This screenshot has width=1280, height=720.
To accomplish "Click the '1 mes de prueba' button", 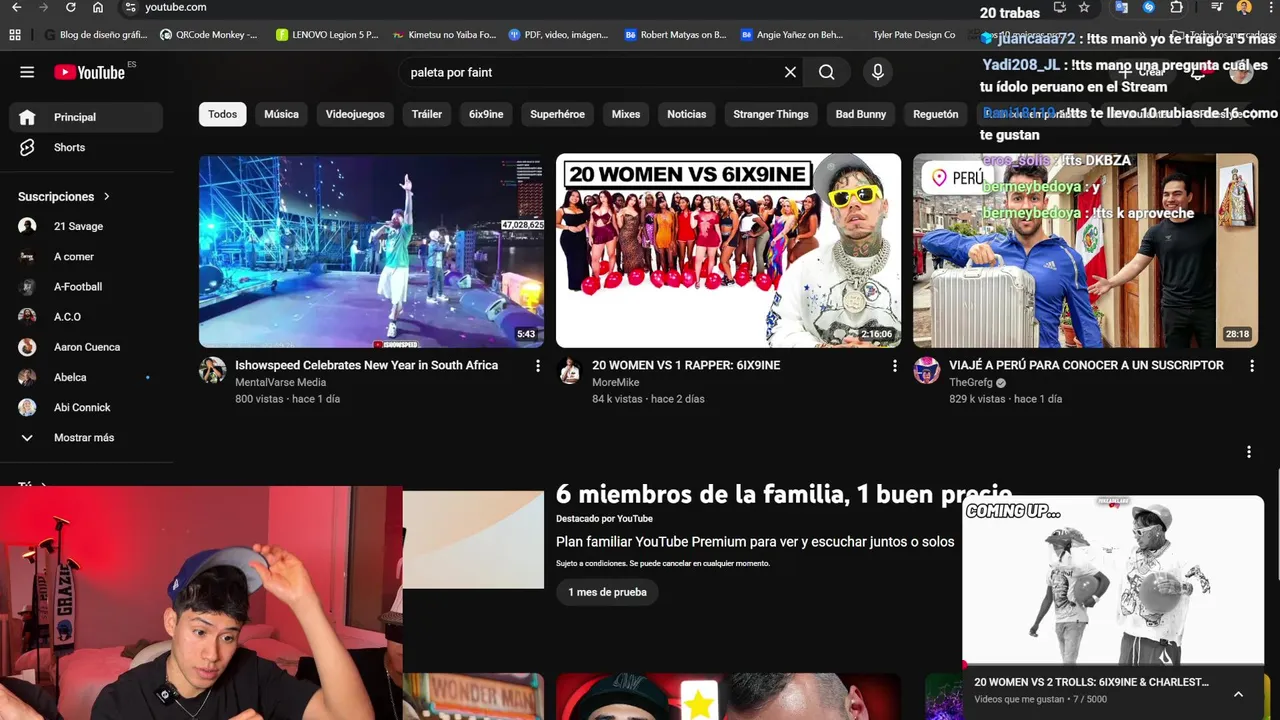I will tap(607, 592).
